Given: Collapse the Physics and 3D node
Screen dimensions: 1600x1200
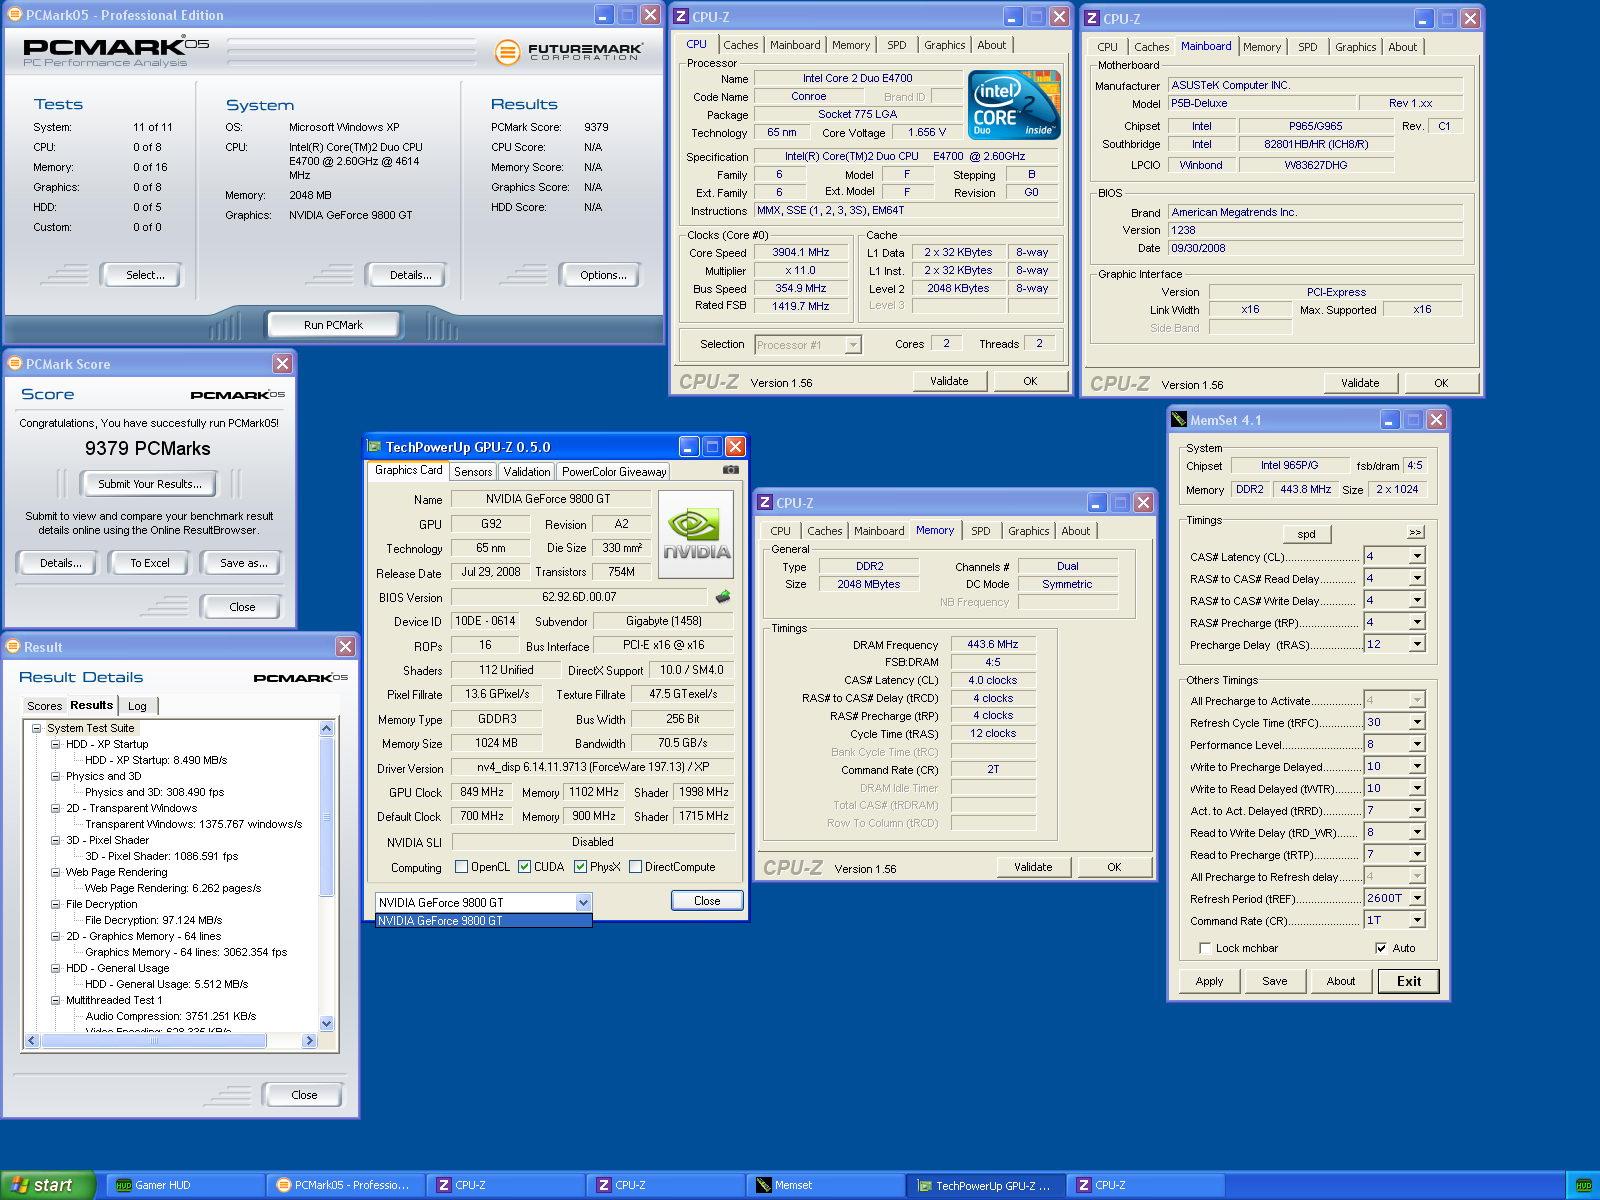Looking at the screenshot, I should point(56,776).
